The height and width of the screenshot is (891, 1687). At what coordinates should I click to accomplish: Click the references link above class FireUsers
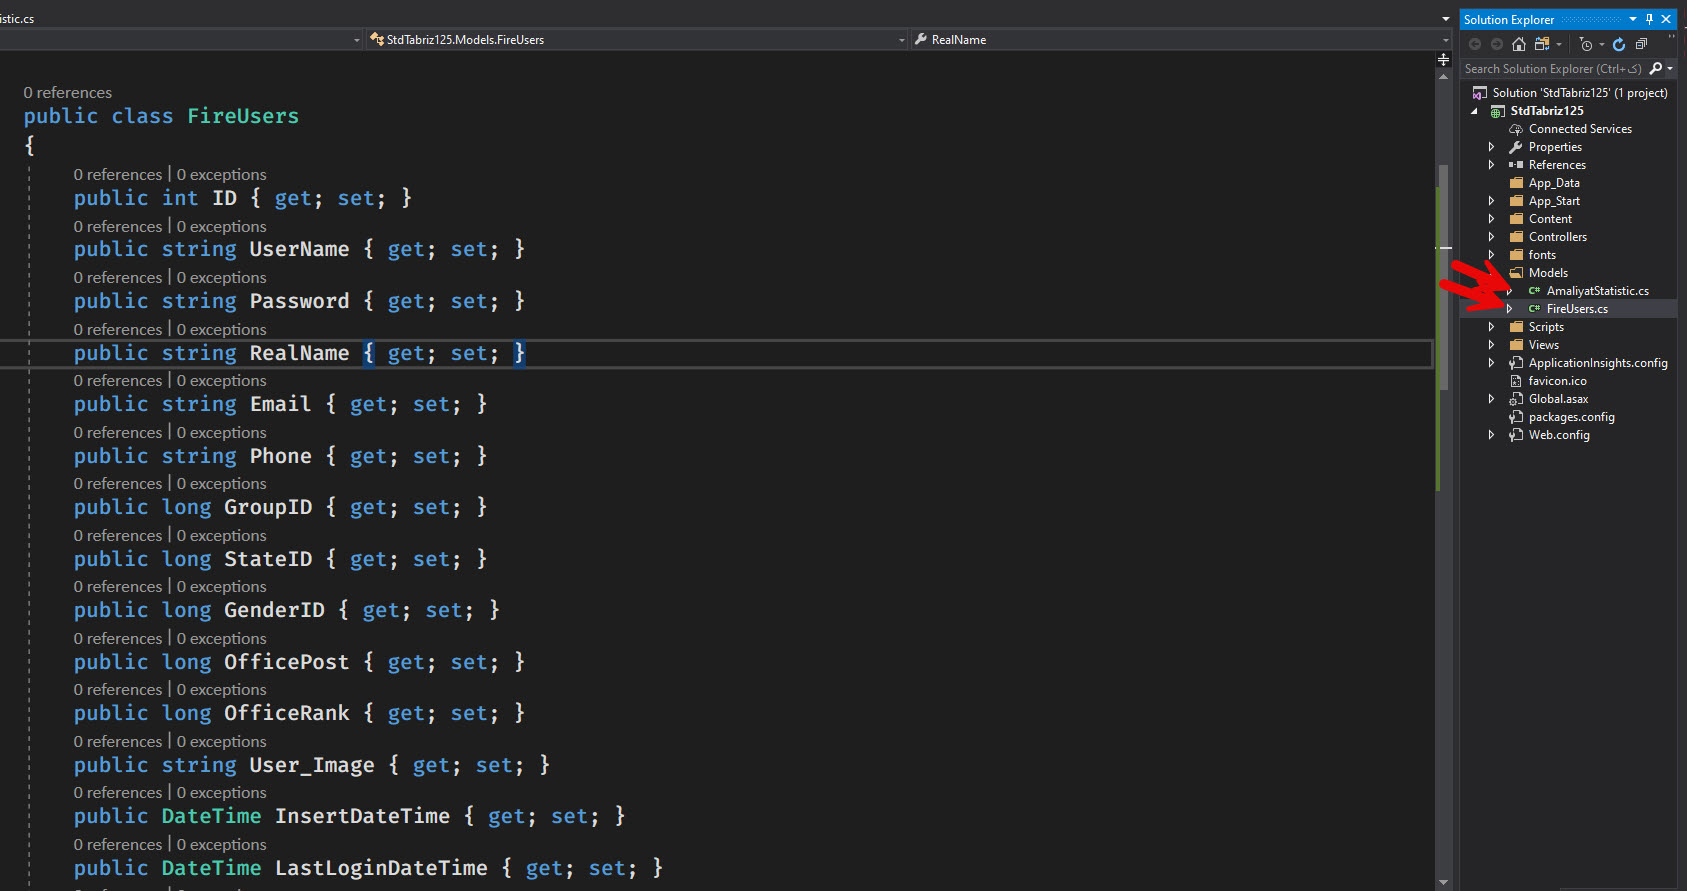68,93
